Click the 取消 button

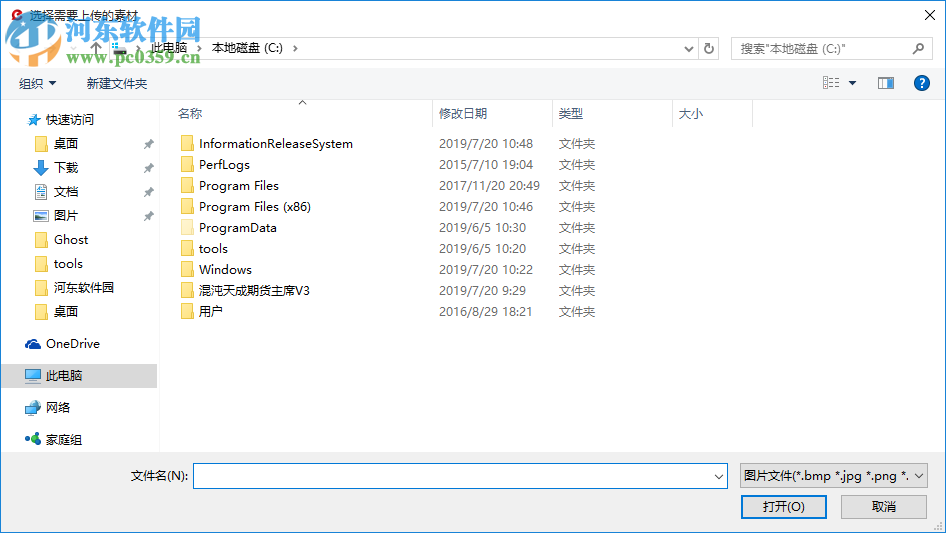[884, 506]
